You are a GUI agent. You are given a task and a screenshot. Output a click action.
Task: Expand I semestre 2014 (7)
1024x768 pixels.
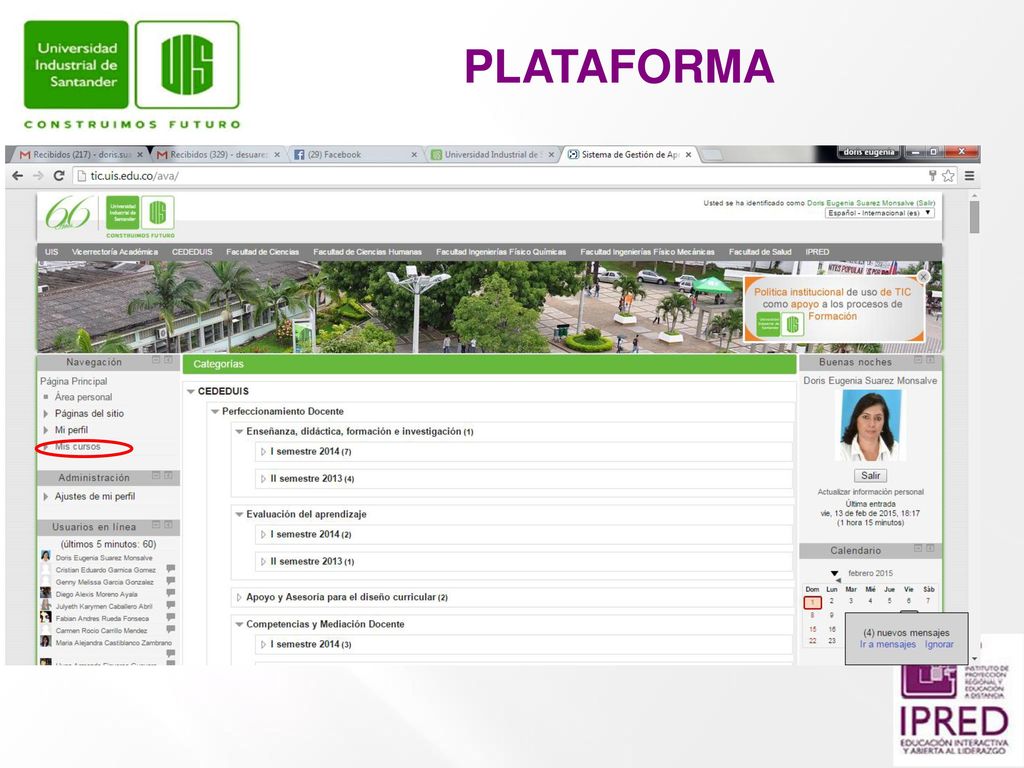tap(263, 452)
